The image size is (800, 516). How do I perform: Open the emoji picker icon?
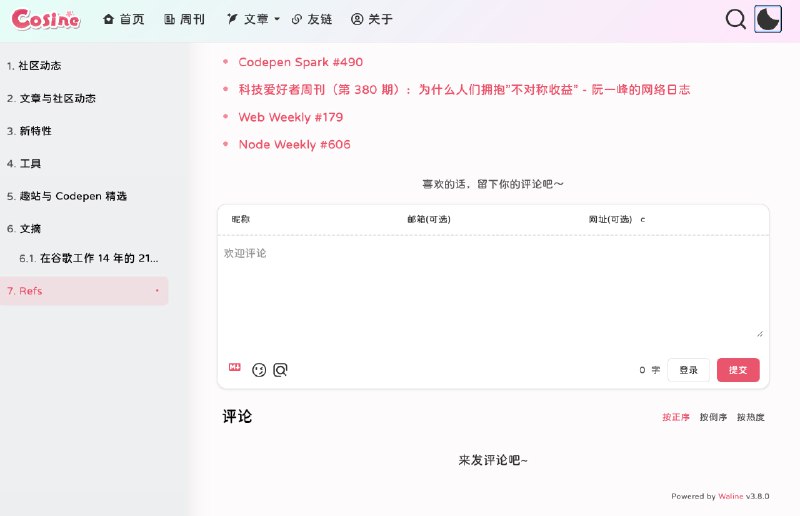coord(259,370)
